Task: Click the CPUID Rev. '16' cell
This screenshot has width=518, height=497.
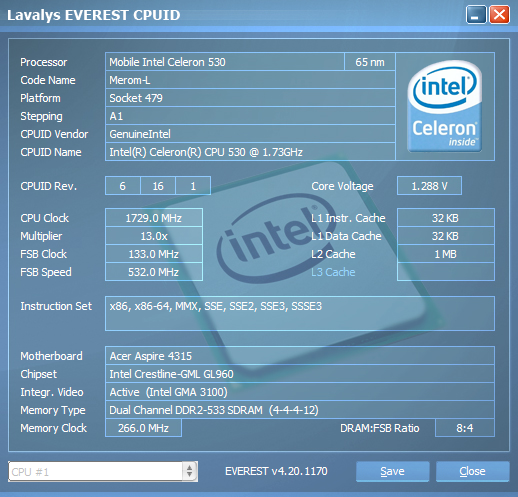Action: tap(158, 186)
